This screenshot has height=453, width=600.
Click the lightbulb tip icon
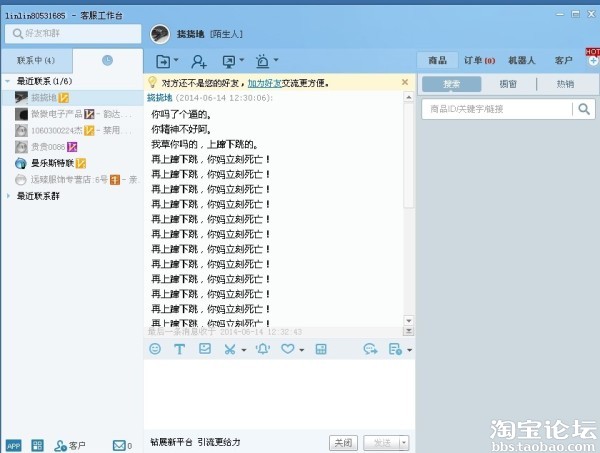coord(152,82)
